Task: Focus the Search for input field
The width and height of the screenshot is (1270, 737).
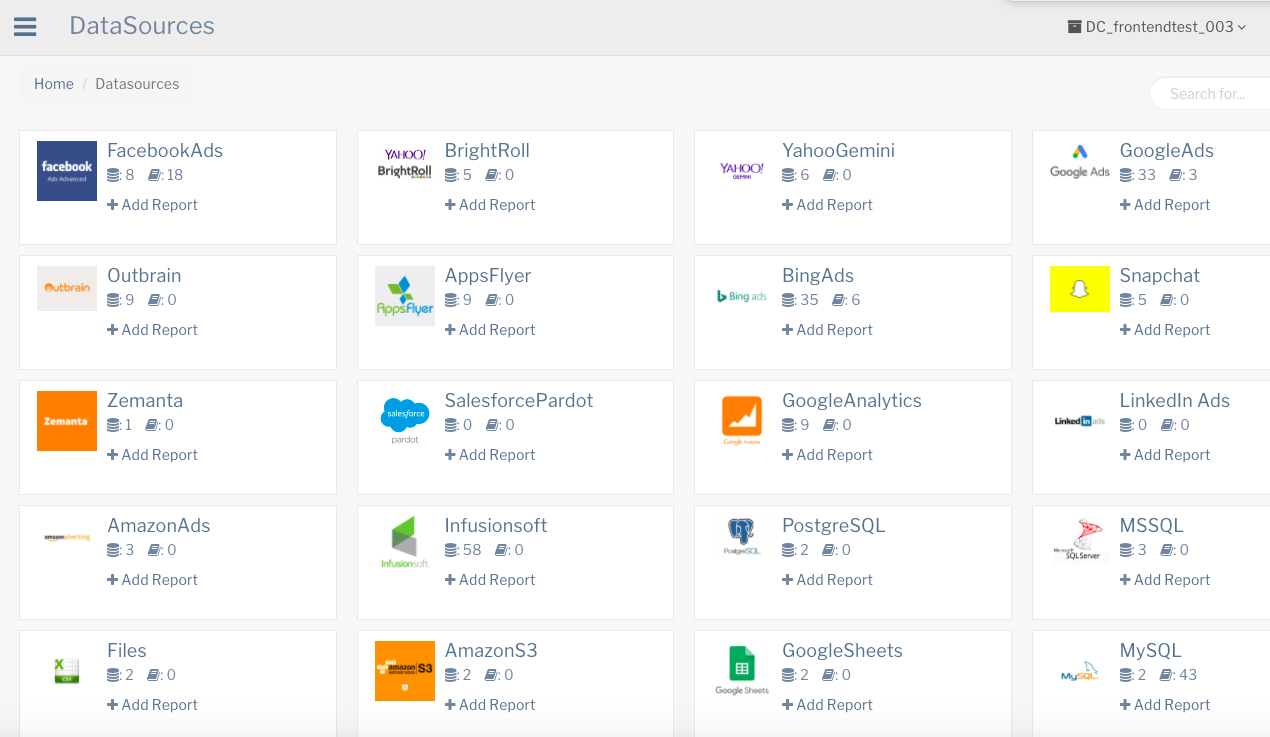Action: [1210, 94]
